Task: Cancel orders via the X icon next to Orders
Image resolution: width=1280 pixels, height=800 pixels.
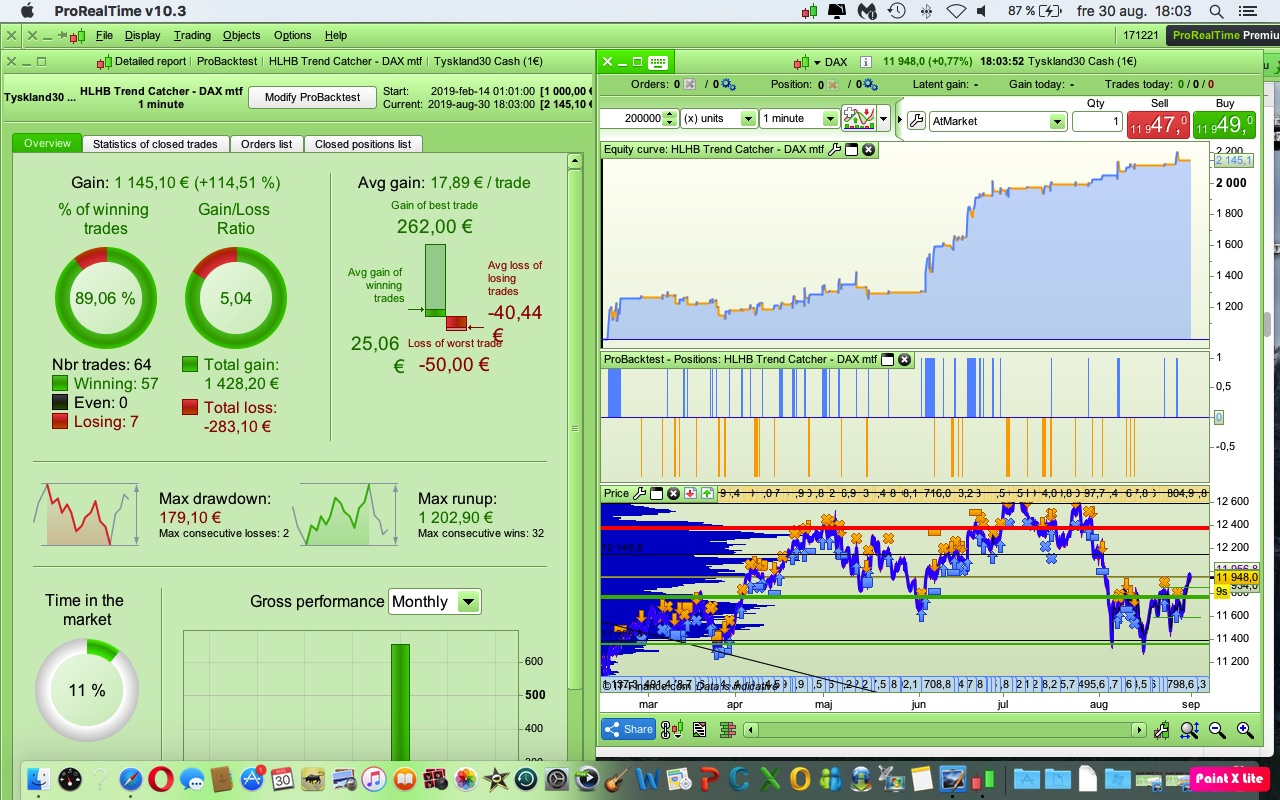Action: [x=690, y=85]
